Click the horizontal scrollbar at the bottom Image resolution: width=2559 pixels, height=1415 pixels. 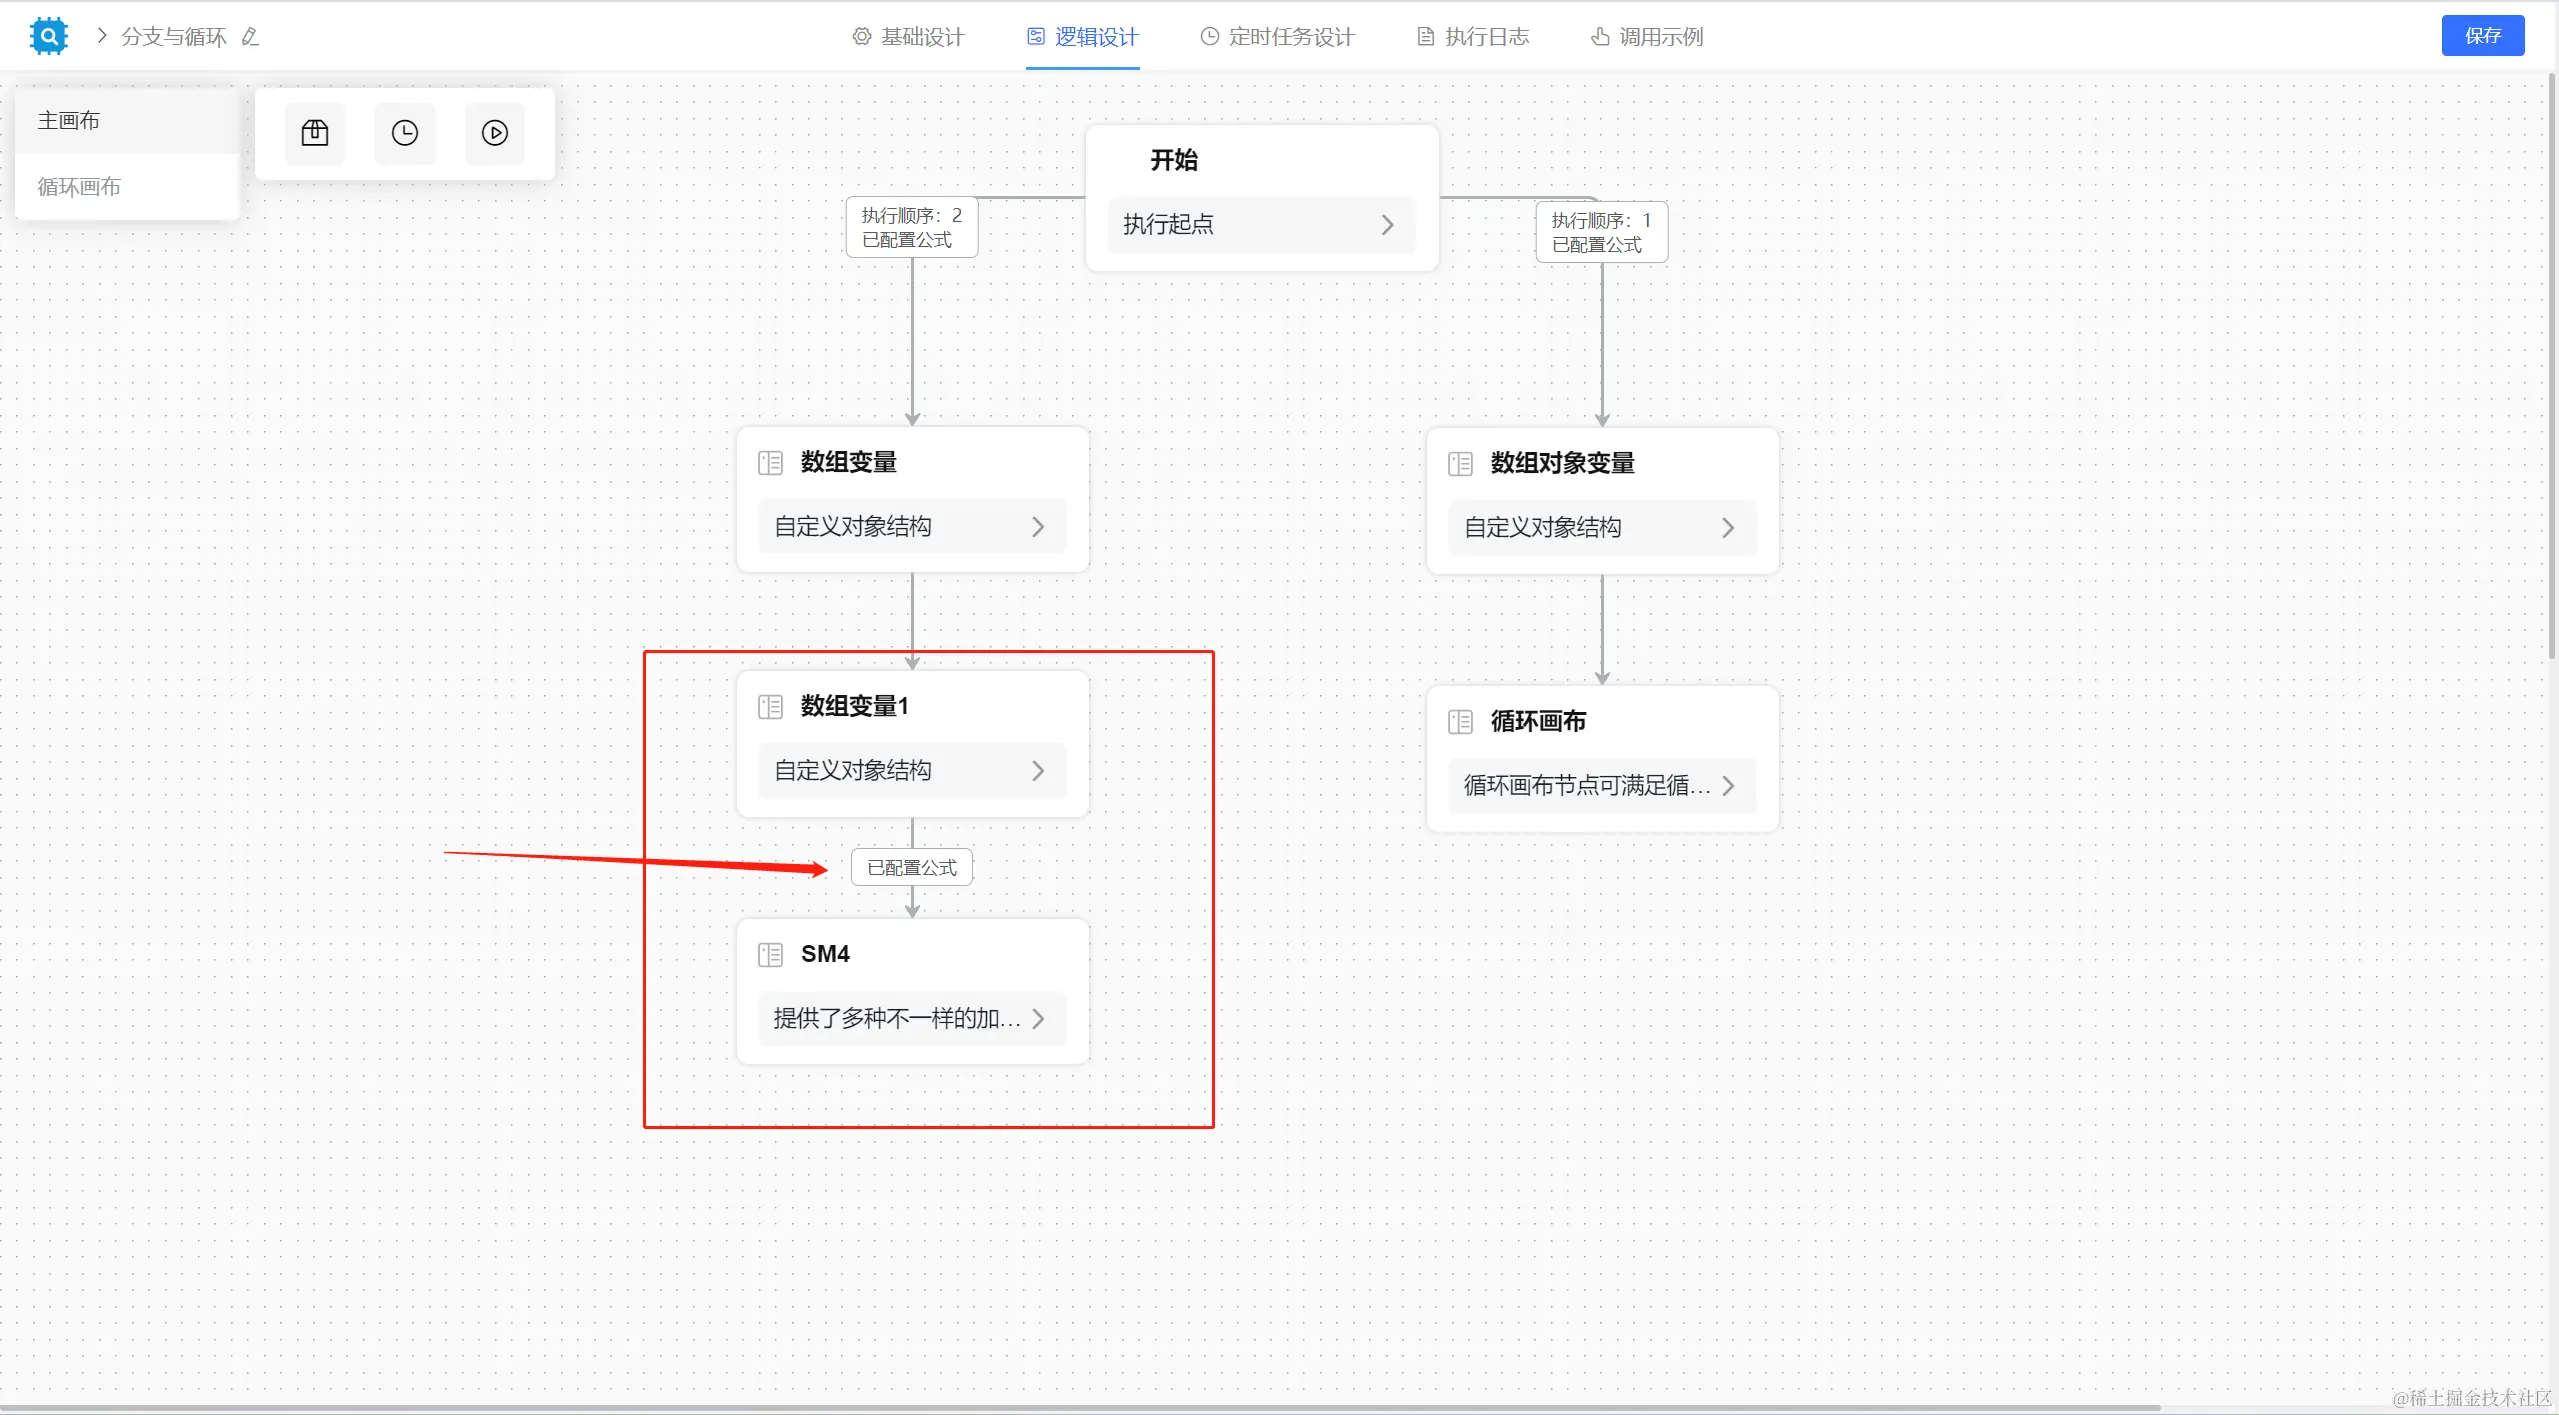pos(1080,1408)
